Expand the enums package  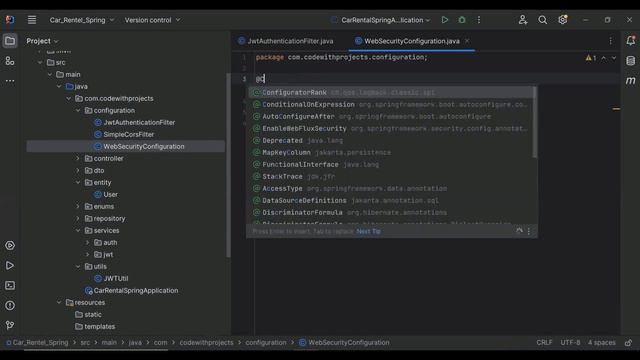click(78, 207)
